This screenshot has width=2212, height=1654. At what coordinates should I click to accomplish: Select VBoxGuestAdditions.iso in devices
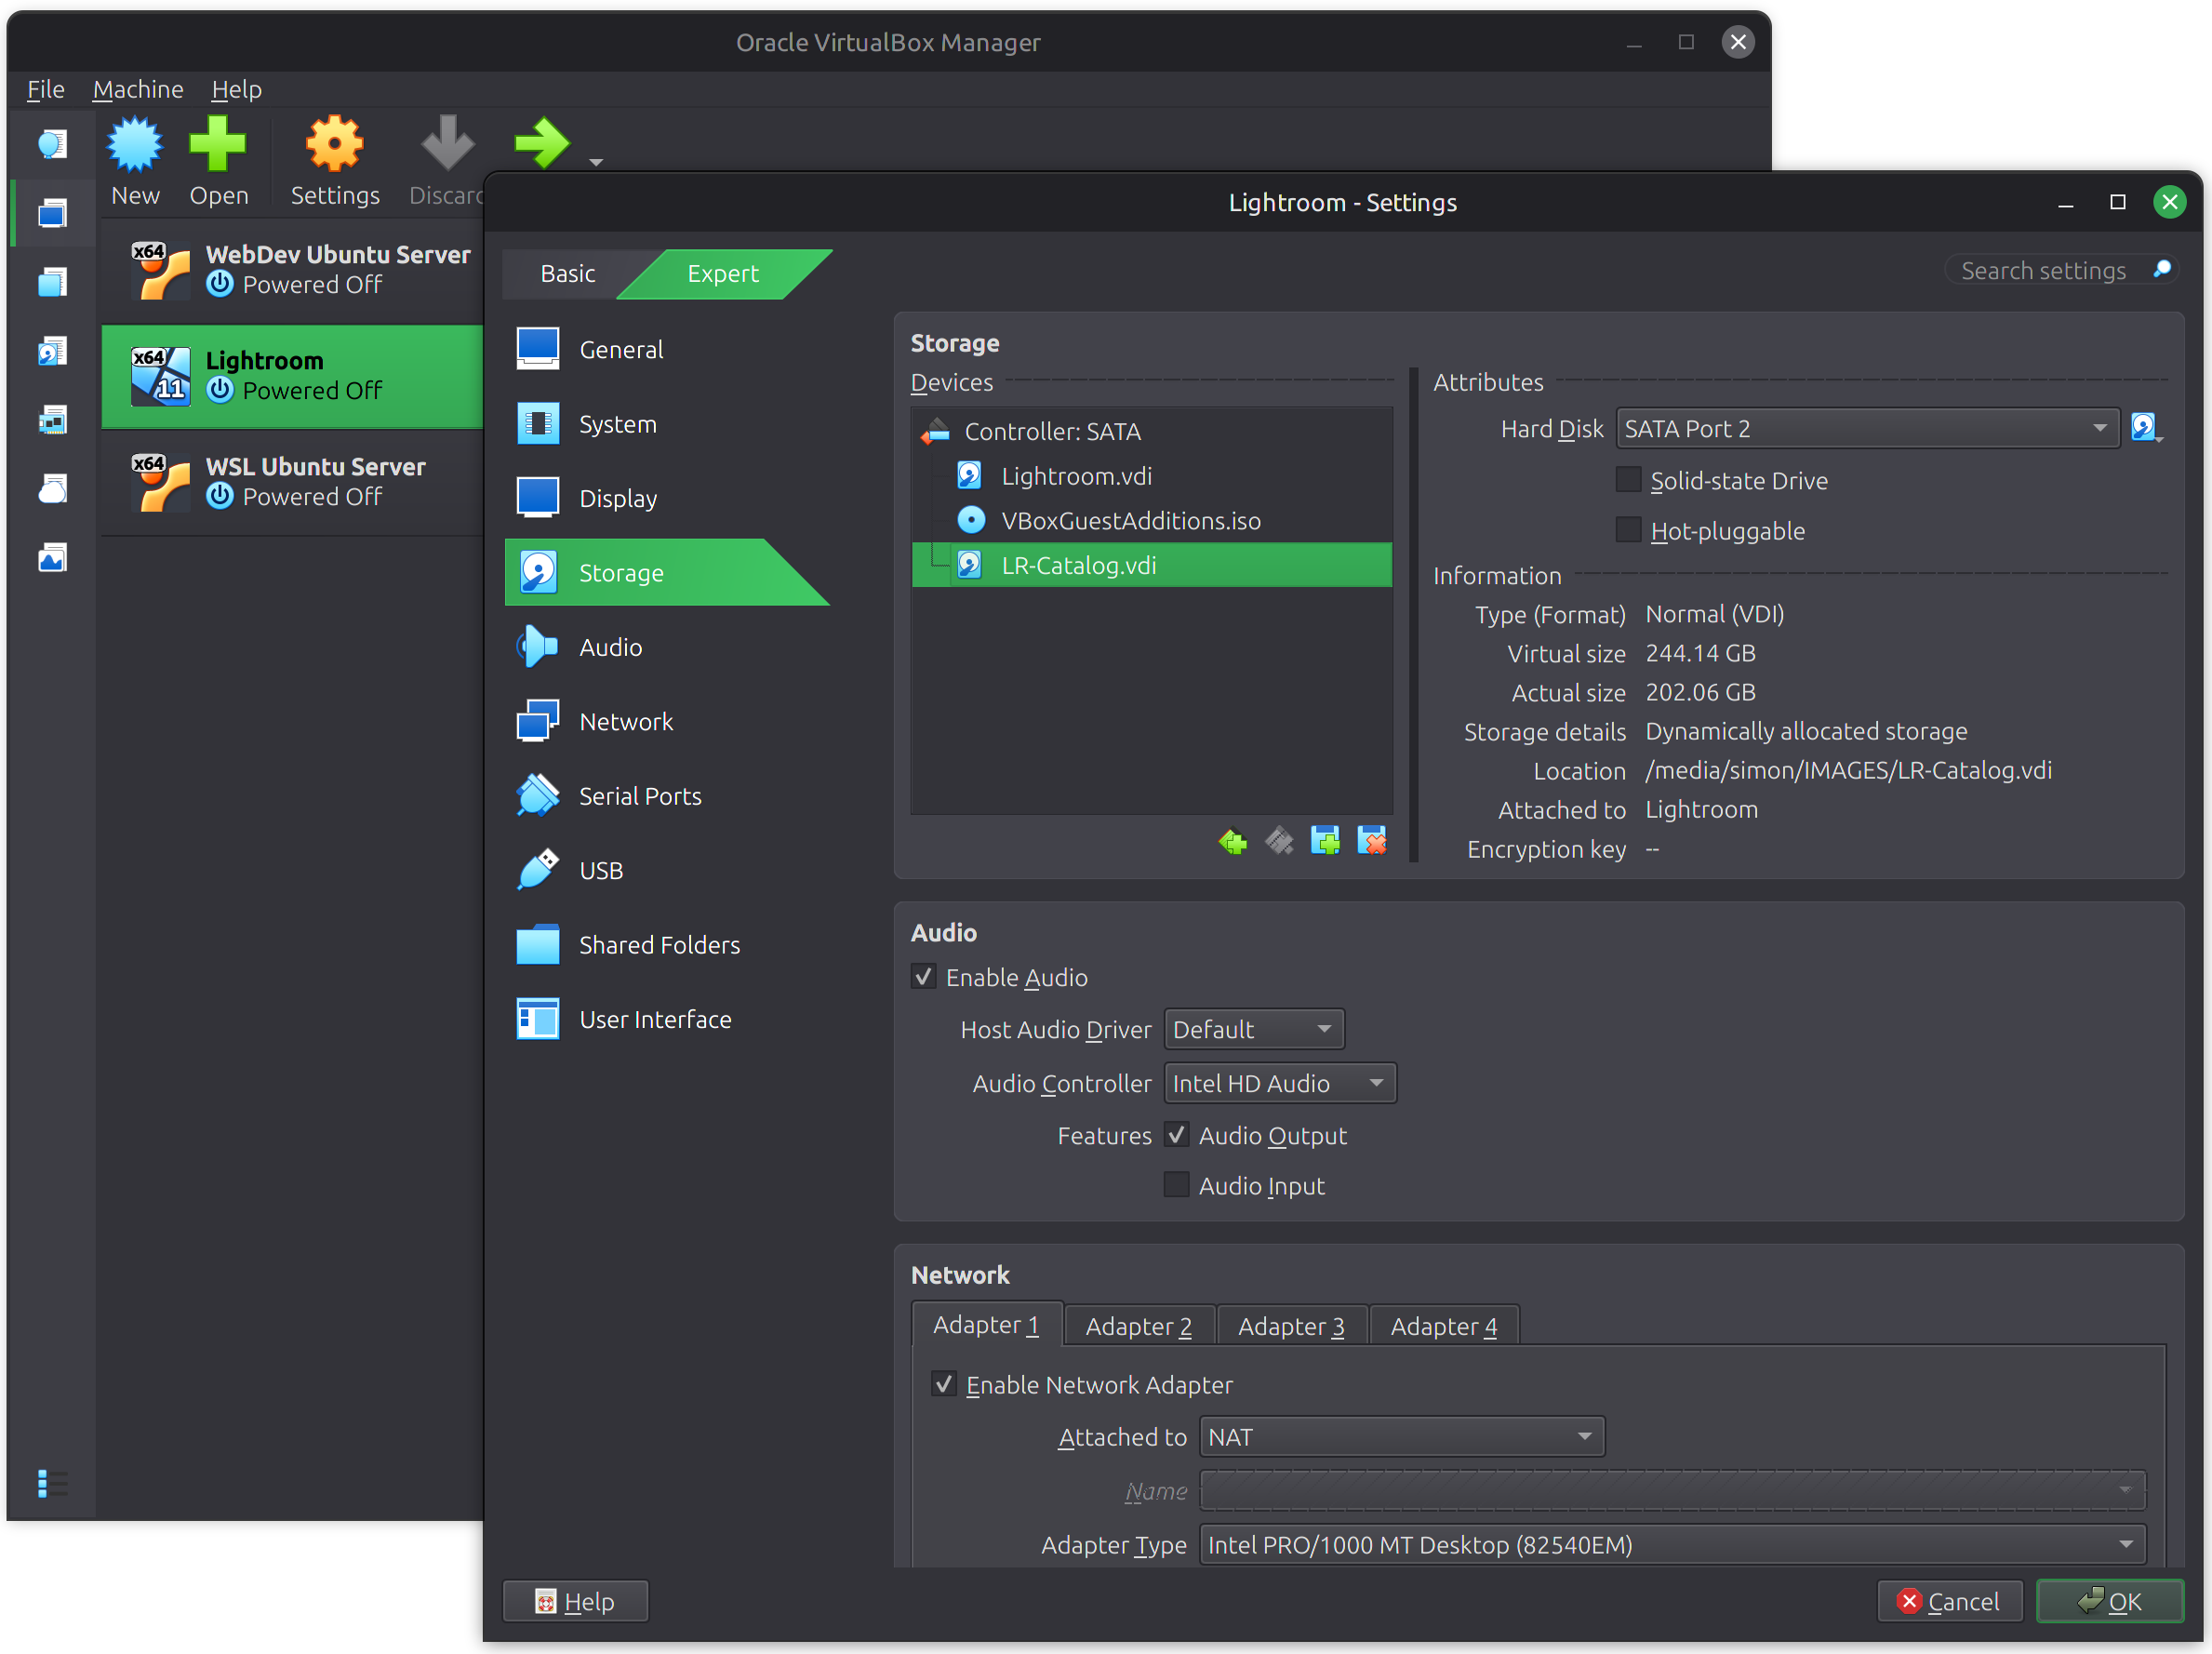click(1152, 521)
